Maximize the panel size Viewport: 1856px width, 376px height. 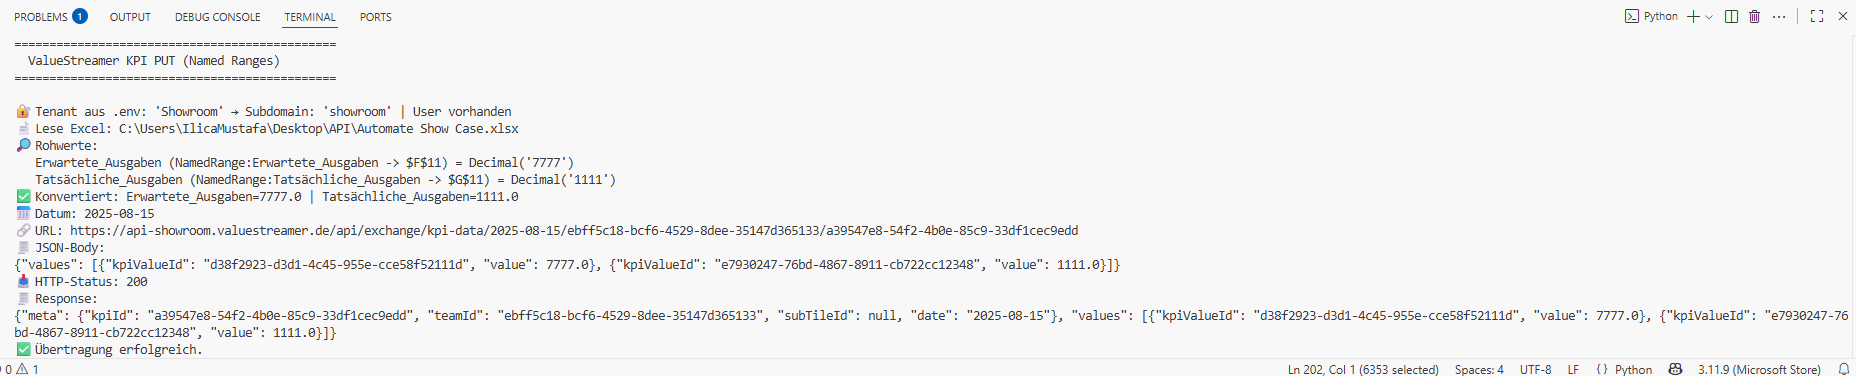tap(1817, 17)
